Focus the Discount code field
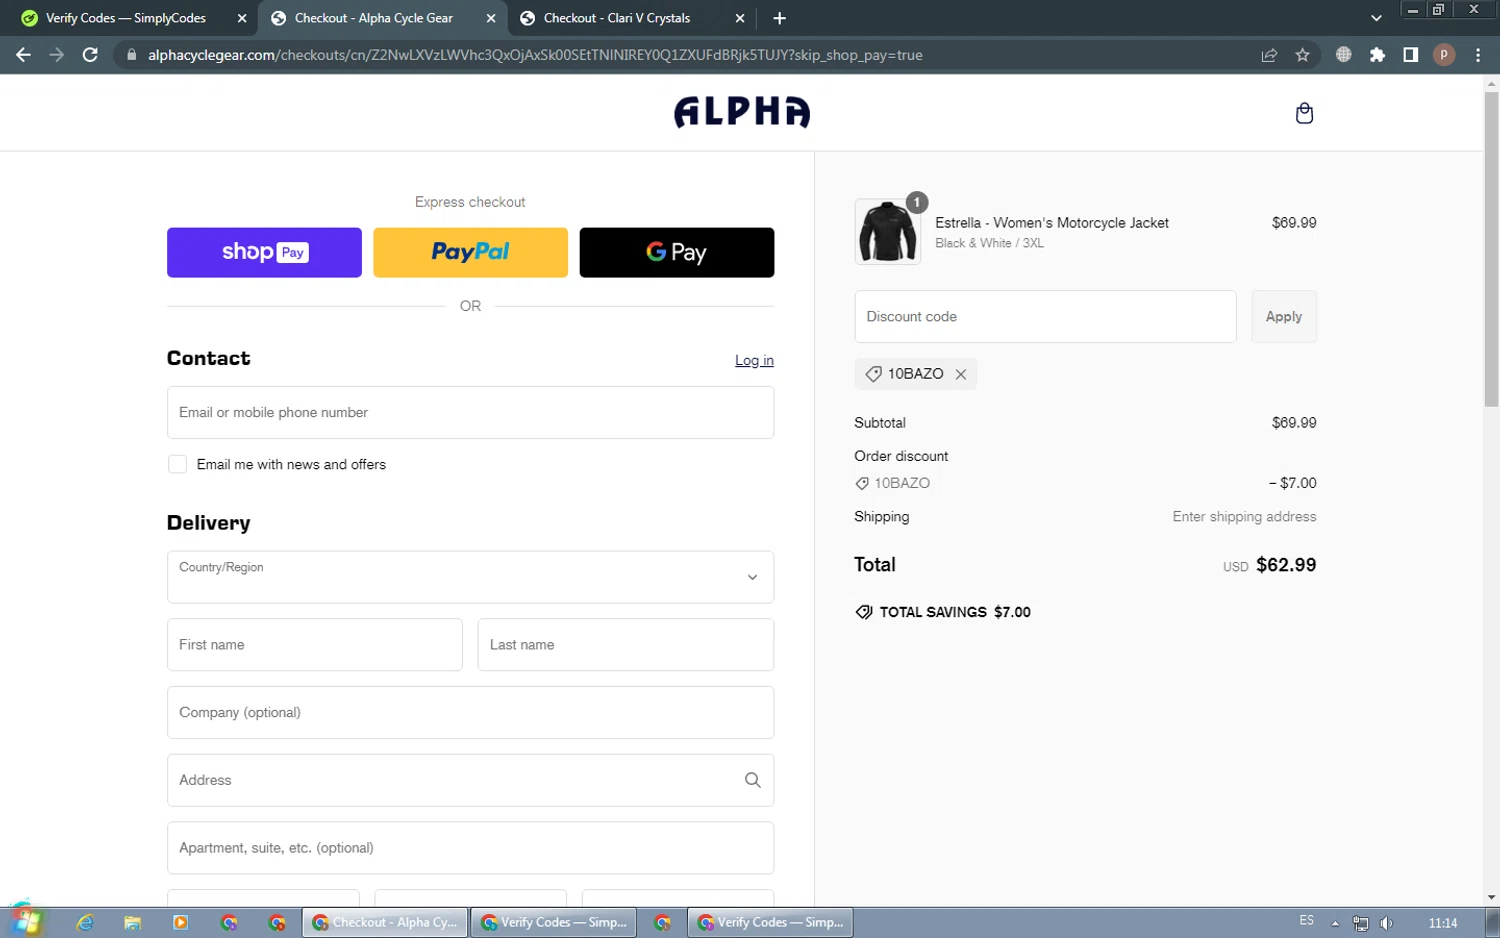Viewport: 1500px width, 938px height. 1045,317
